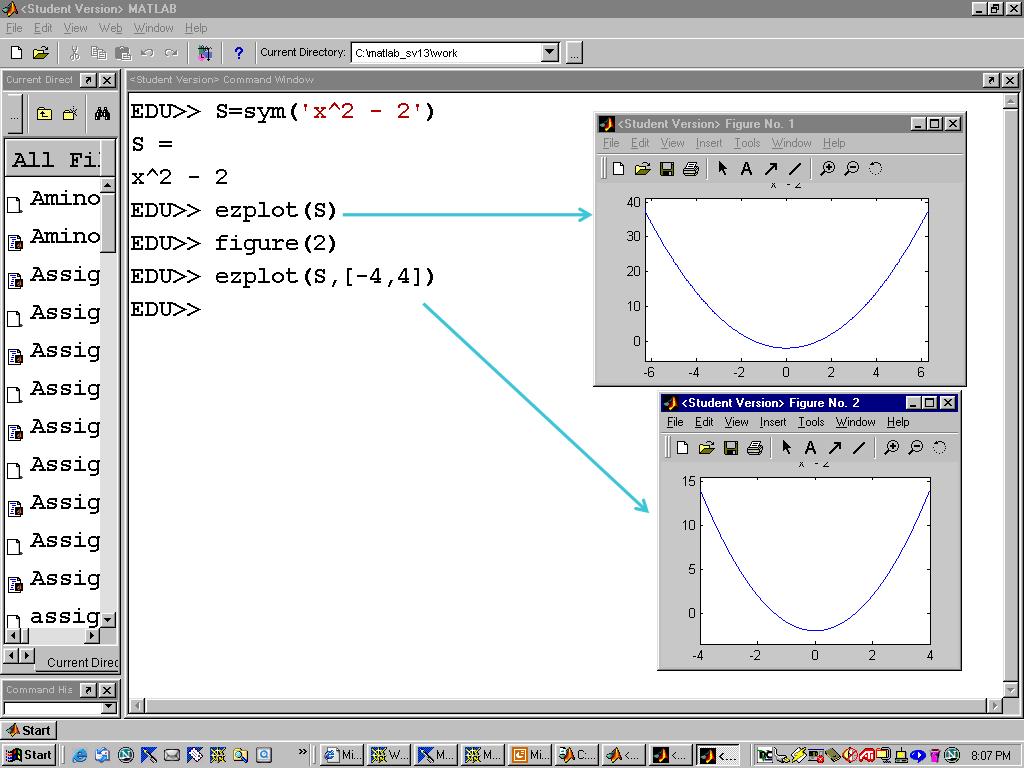Select the first Amino file in list
This screenshot has width=1024, height=768.
[54, 199]
